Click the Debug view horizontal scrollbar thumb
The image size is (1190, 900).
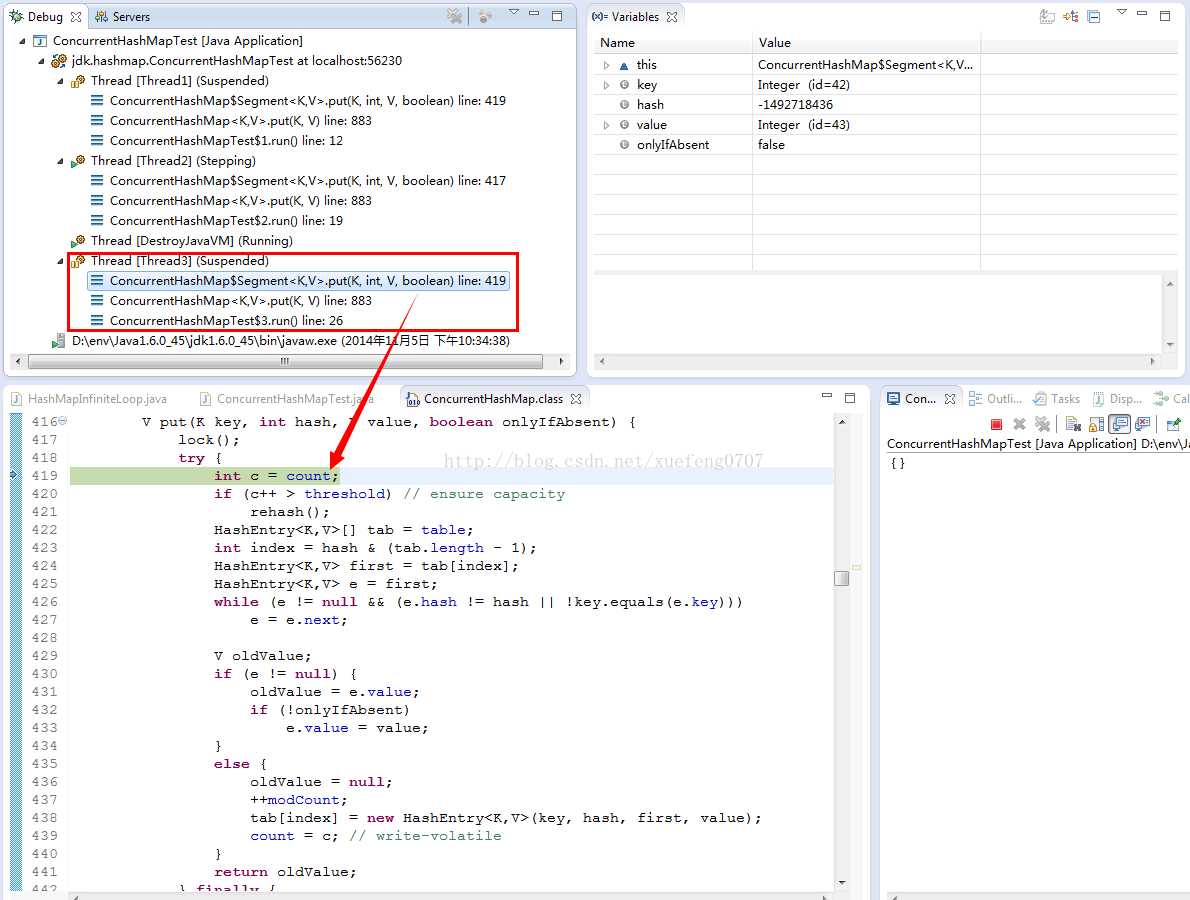pyautogui.click(x=285, y=361)
